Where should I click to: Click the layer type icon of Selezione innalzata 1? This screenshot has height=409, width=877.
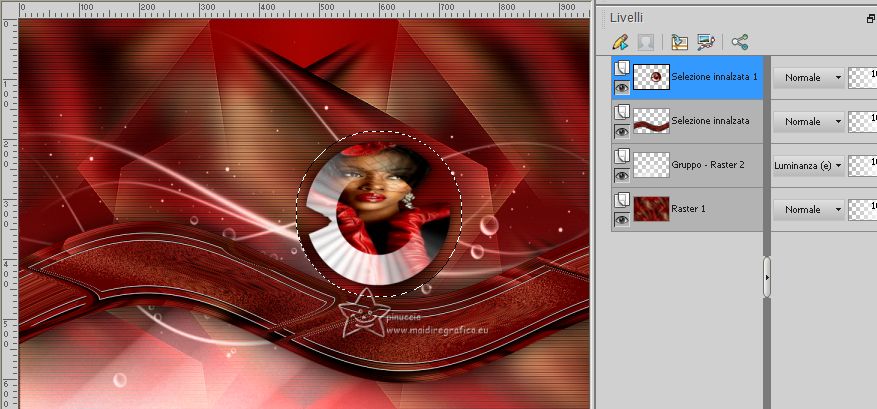[622, 68]
